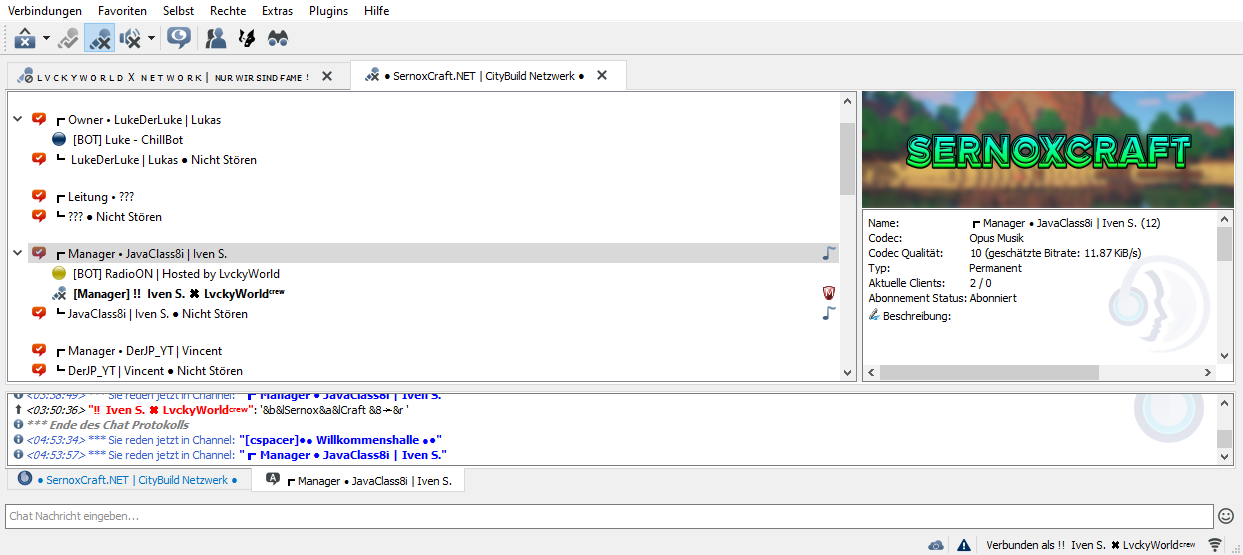The height and width of the screenshot is (555, 1243).
Task: Click the connection signal icon in the status bar
Action: coord(1216,545)
